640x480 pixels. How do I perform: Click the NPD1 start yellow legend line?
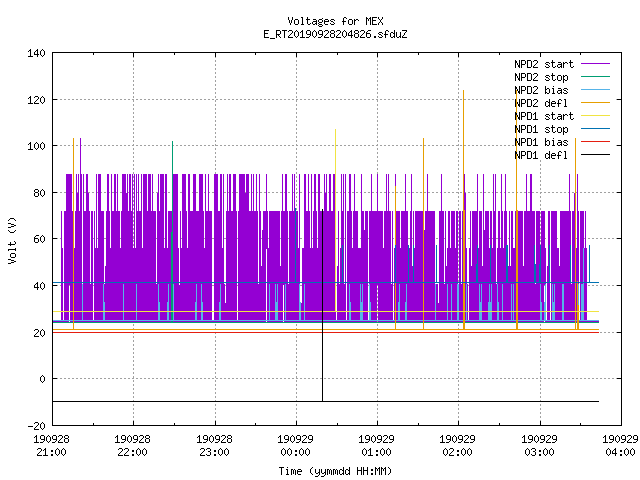pyautogui.click(x=595, y=116)
